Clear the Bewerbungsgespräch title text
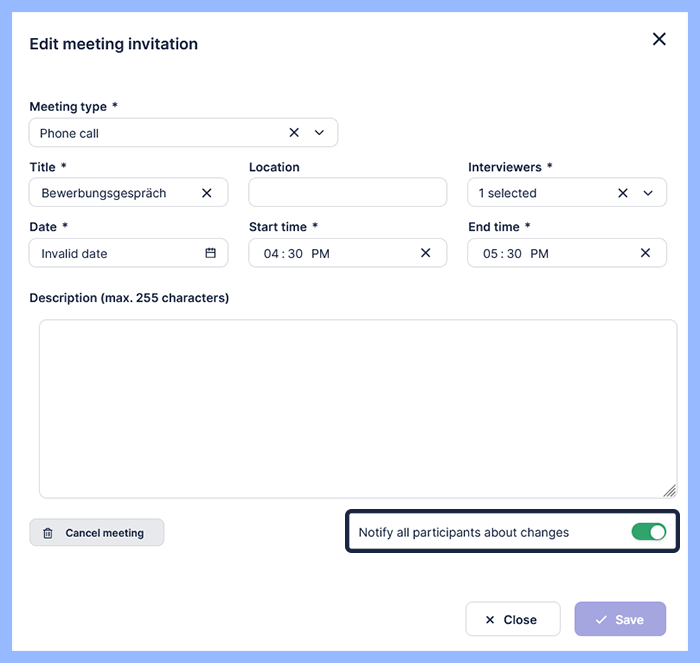 click(x=207, y=193)
